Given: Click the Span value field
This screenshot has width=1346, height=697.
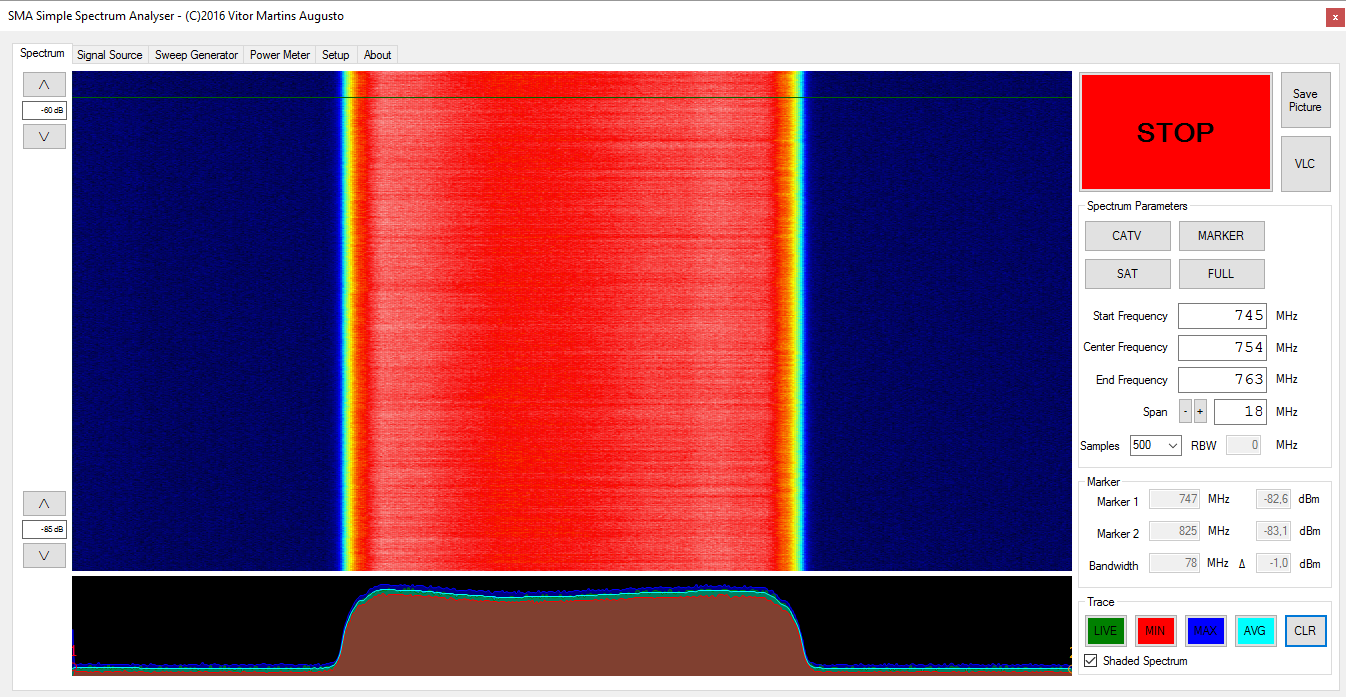Looking at the screenshot, I should tap(1240, 412).
